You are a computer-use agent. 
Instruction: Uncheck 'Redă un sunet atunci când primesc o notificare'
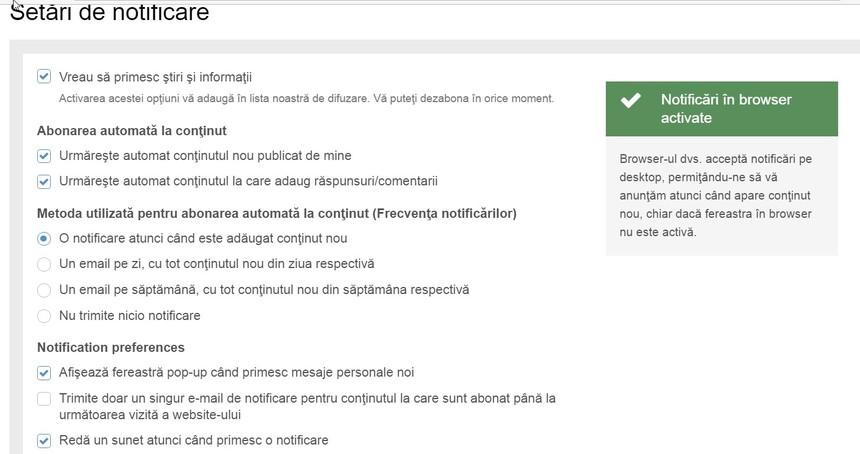[44, 440]
